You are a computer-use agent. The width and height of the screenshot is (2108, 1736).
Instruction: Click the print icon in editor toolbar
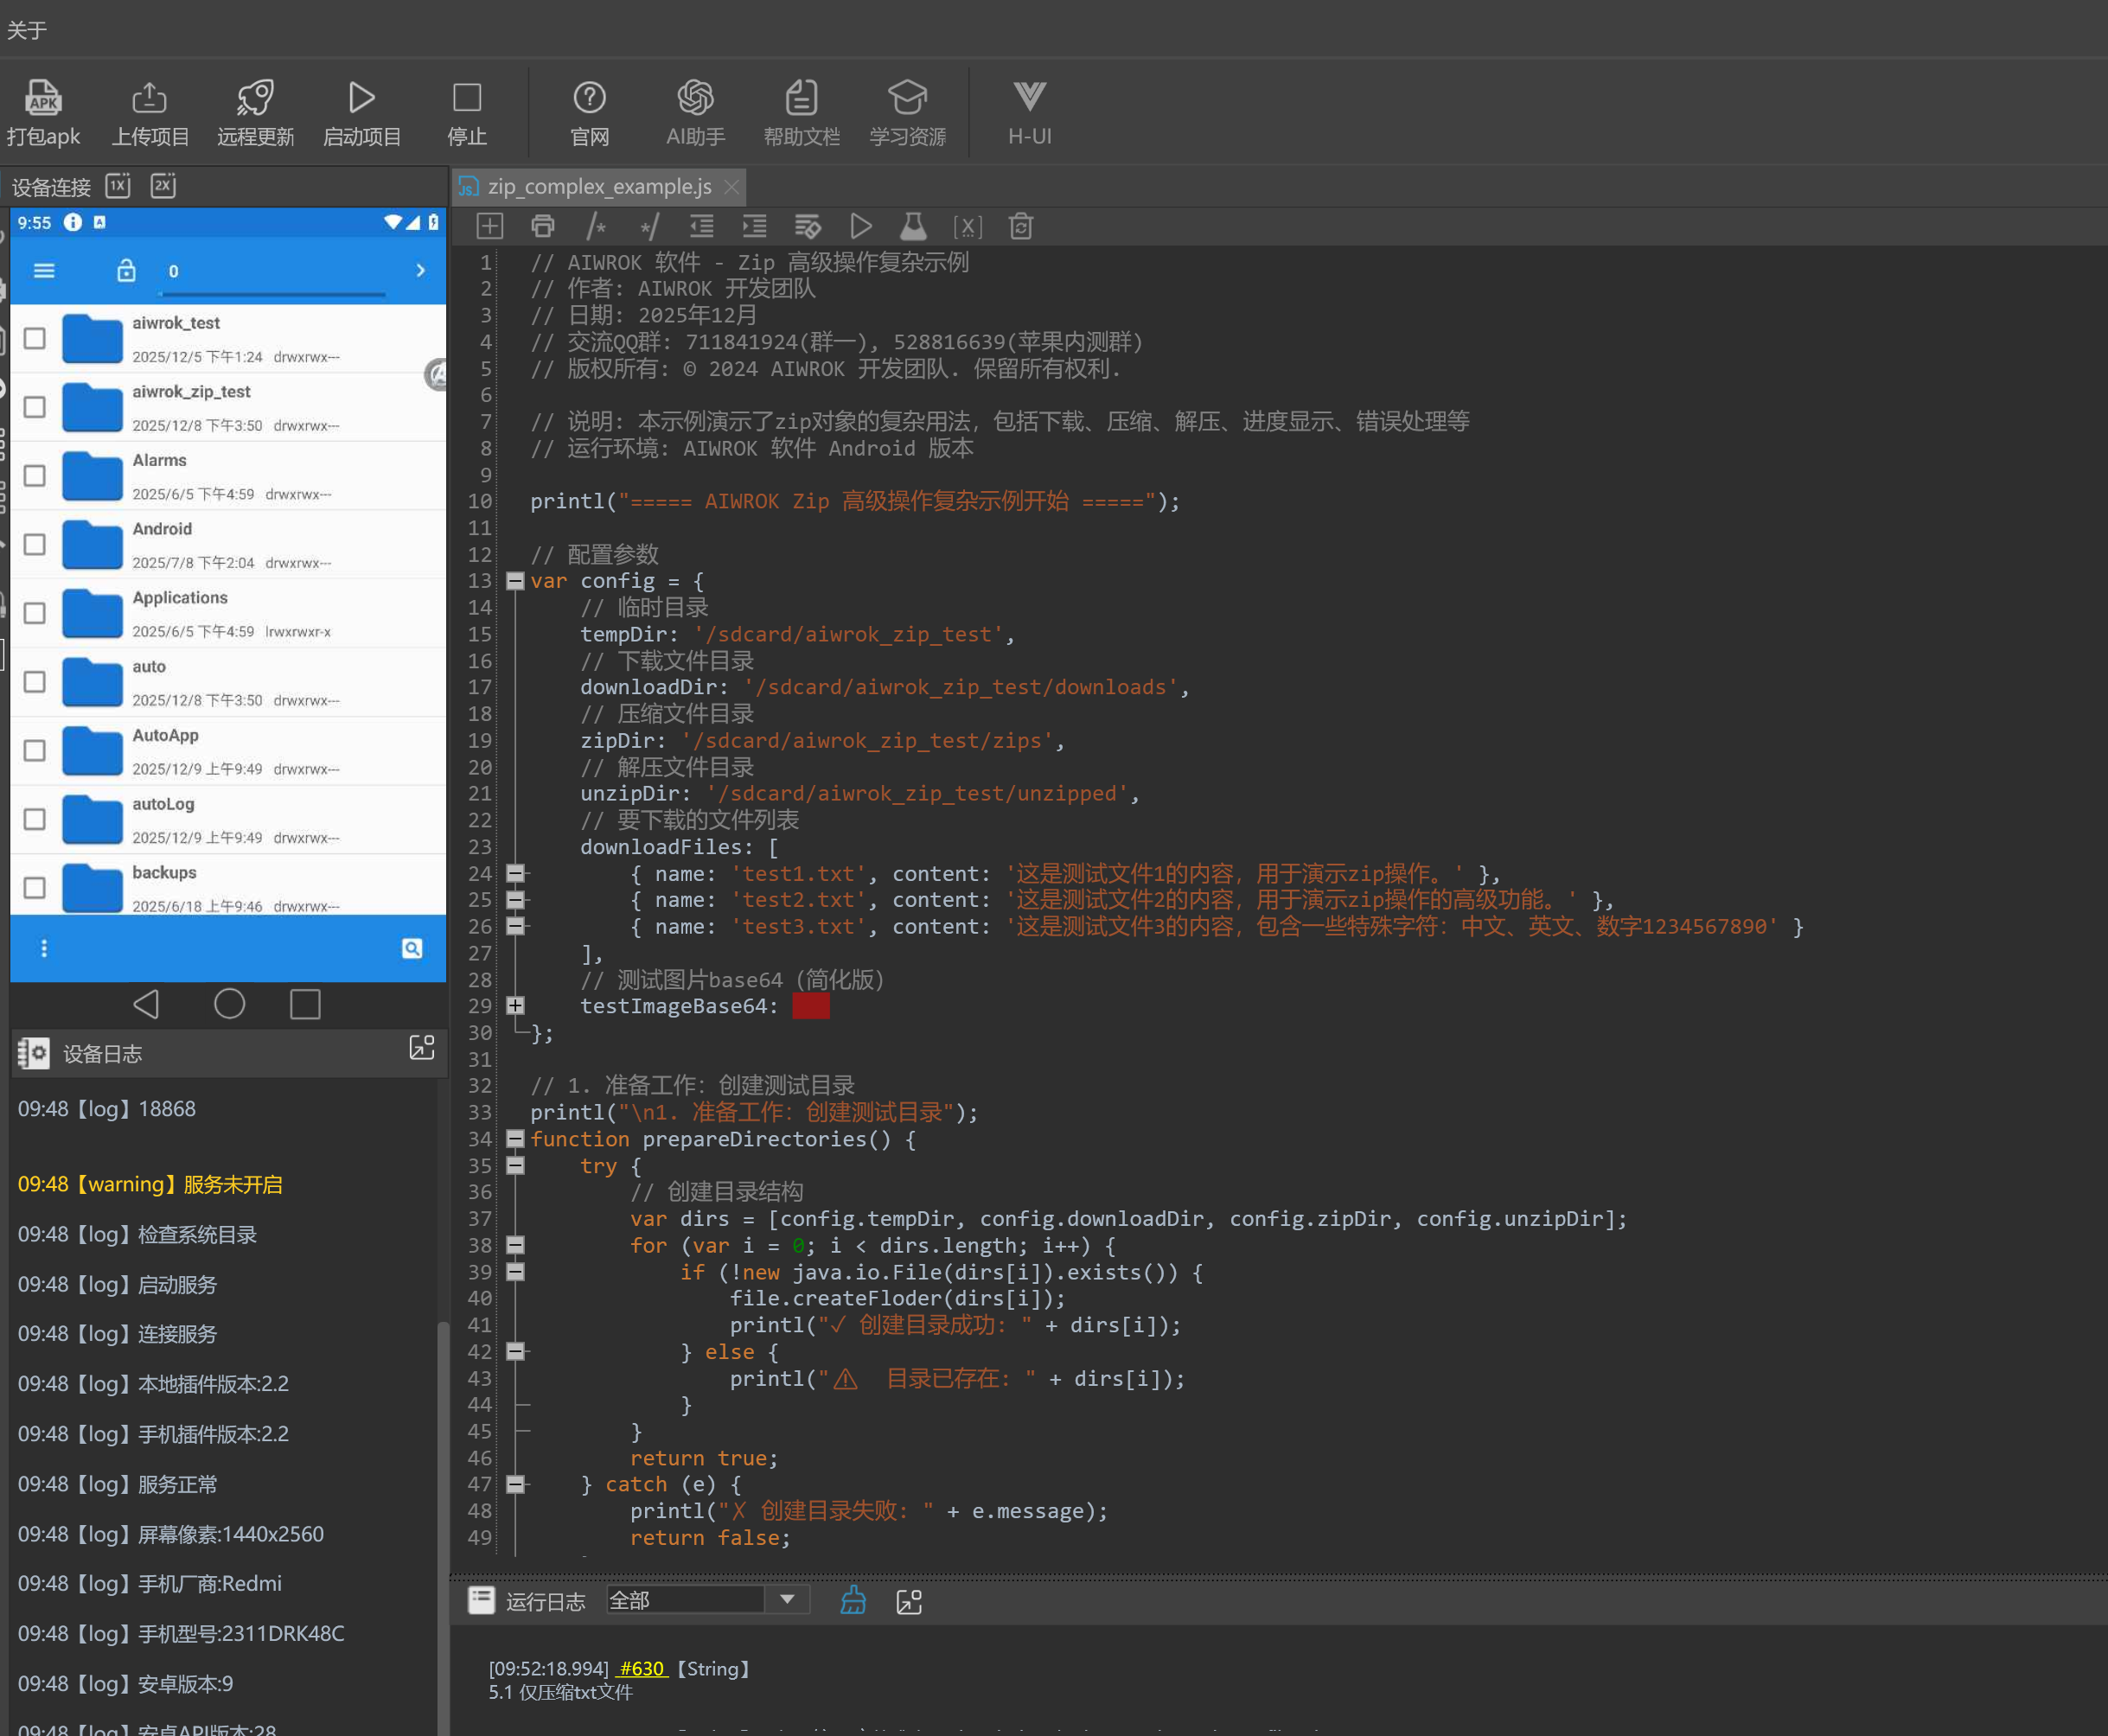(x=543, y=227)
